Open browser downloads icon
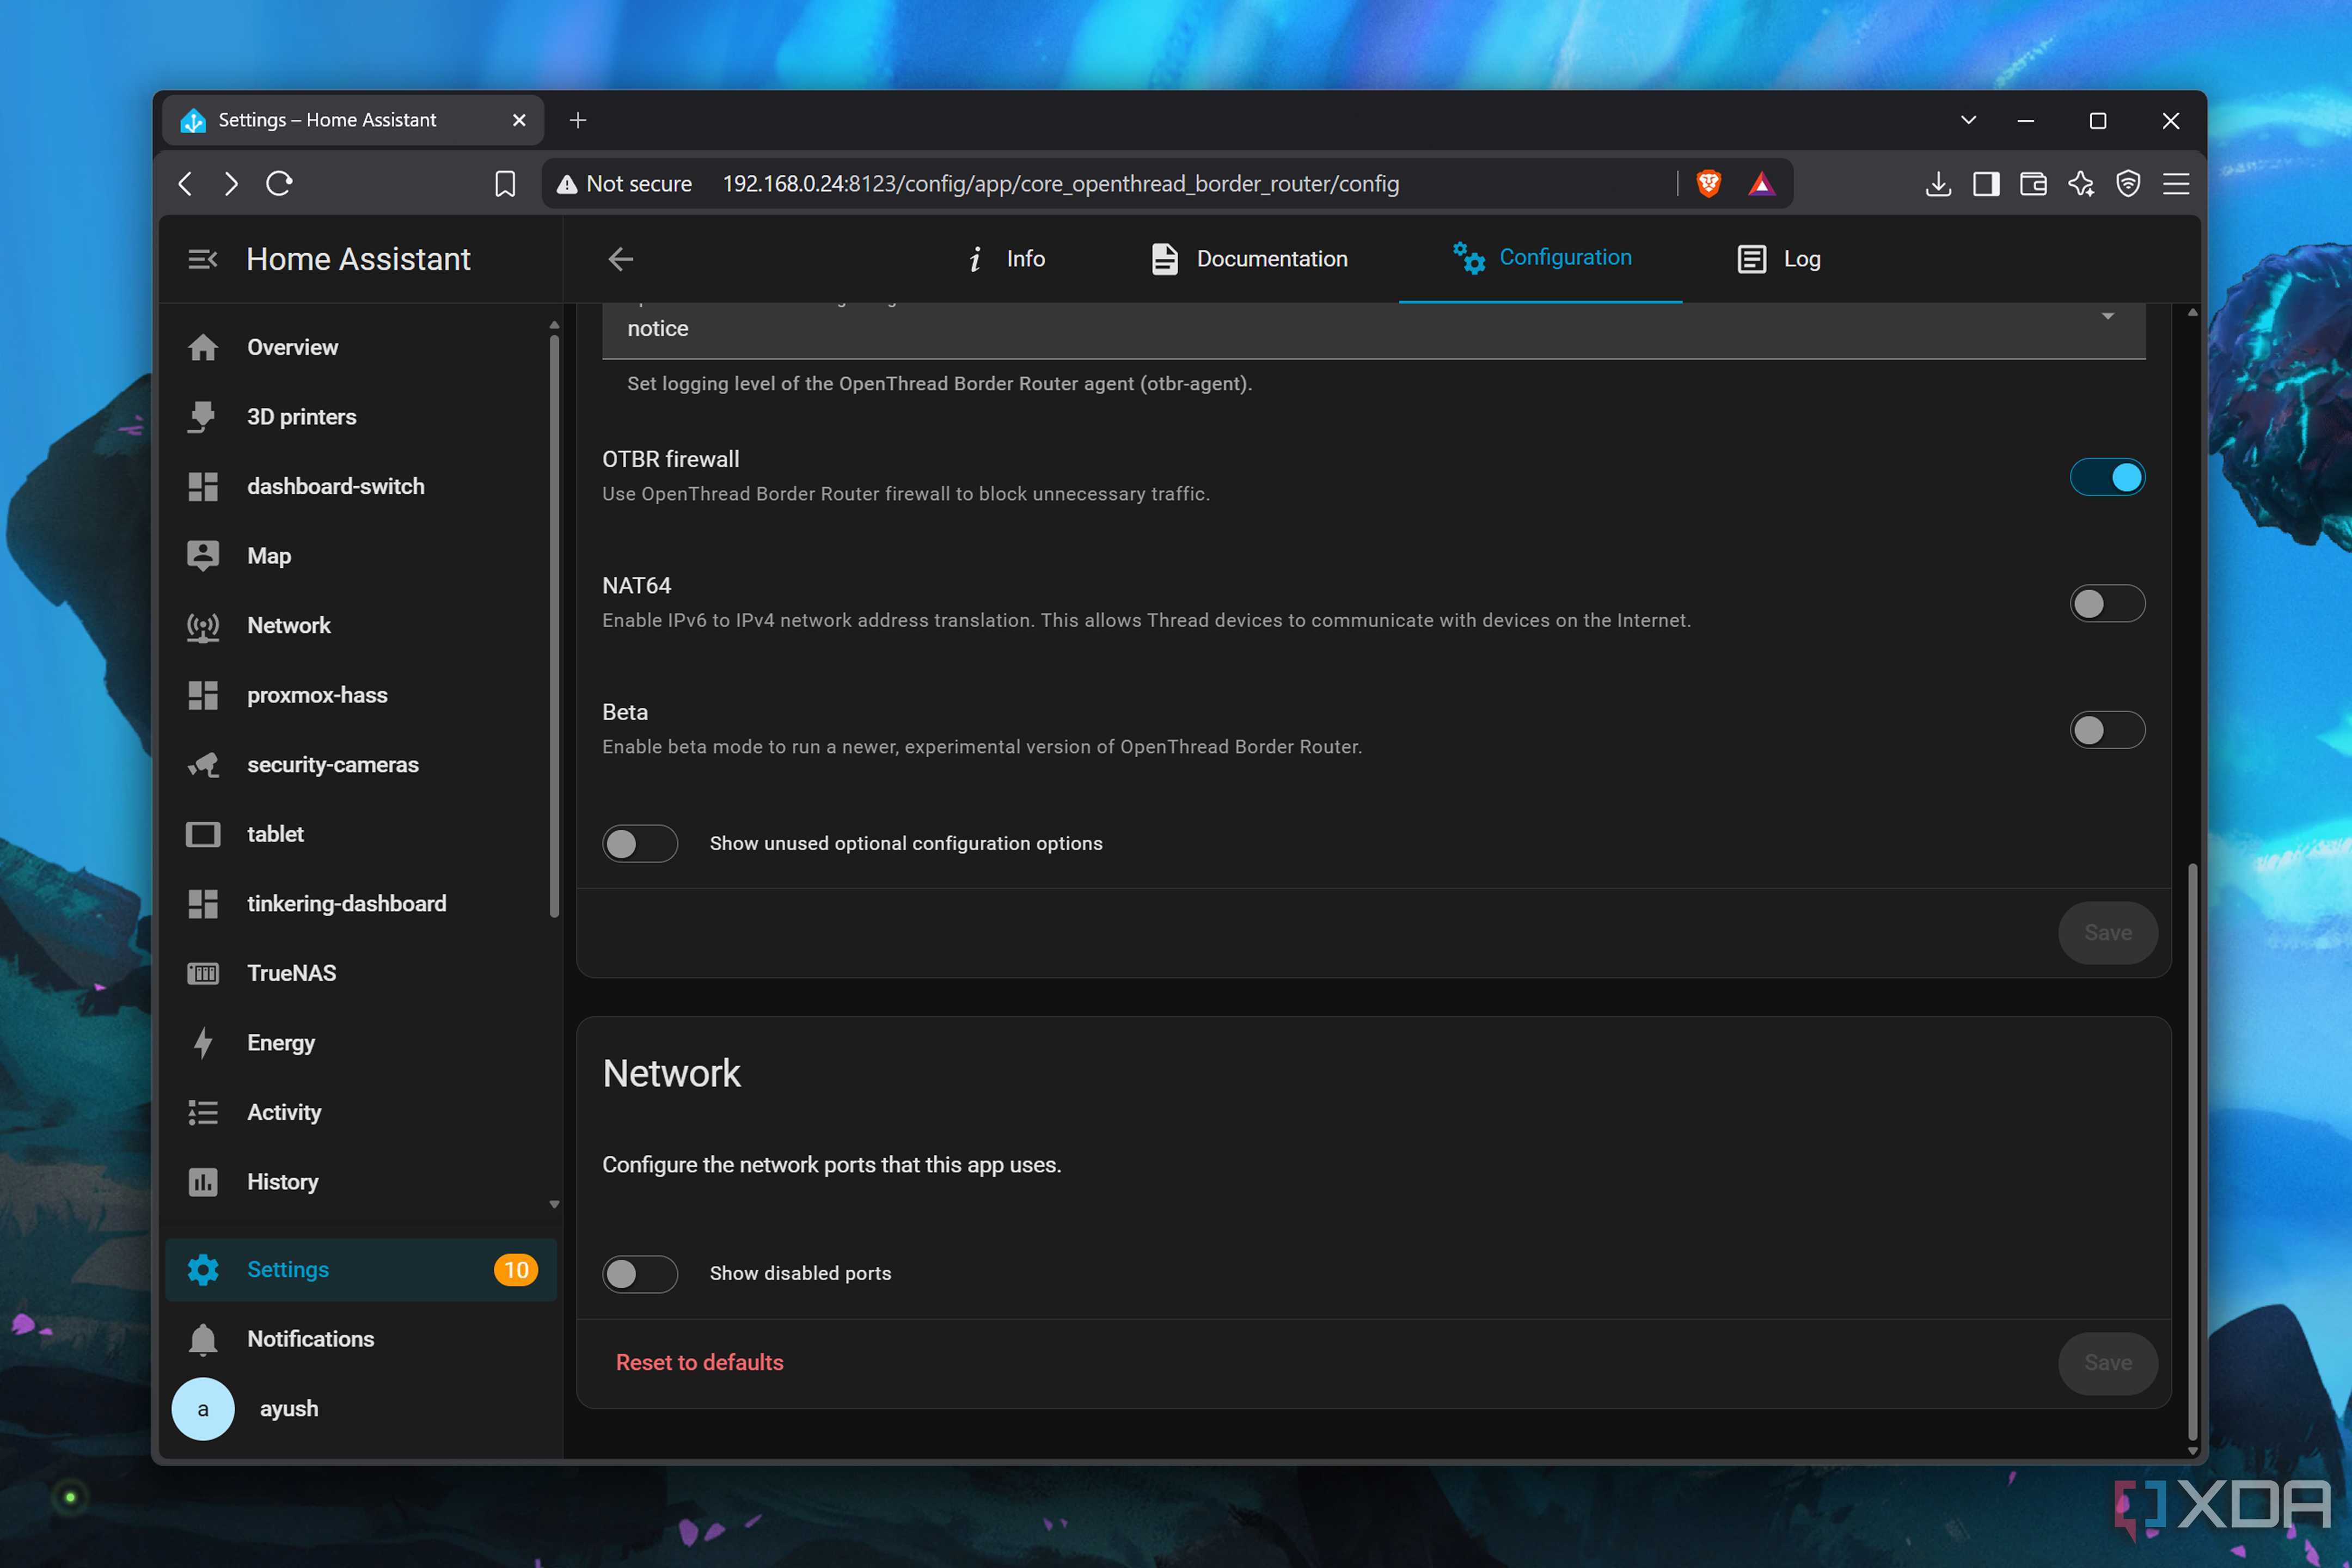The image size is (2352, 1568). (x=1938, y=184)
